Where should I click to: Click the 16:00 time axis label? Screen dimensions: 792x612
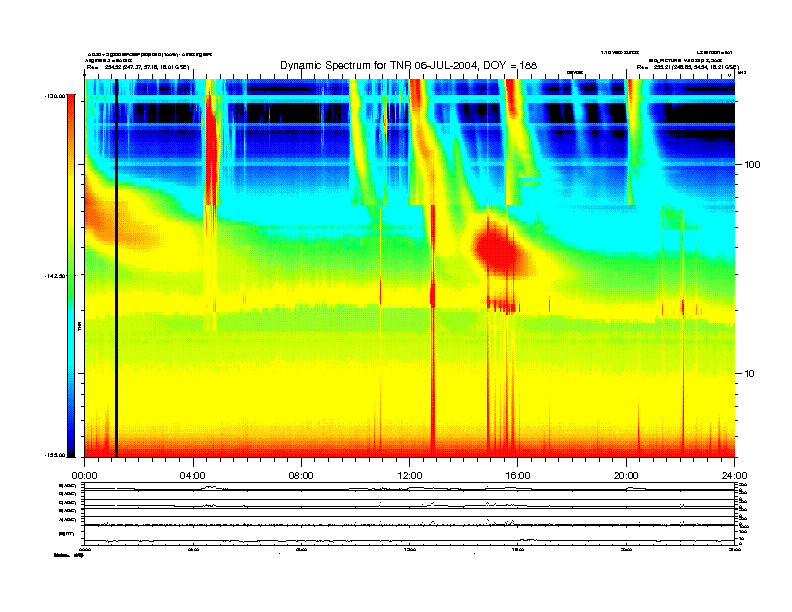tap(518, 476)
